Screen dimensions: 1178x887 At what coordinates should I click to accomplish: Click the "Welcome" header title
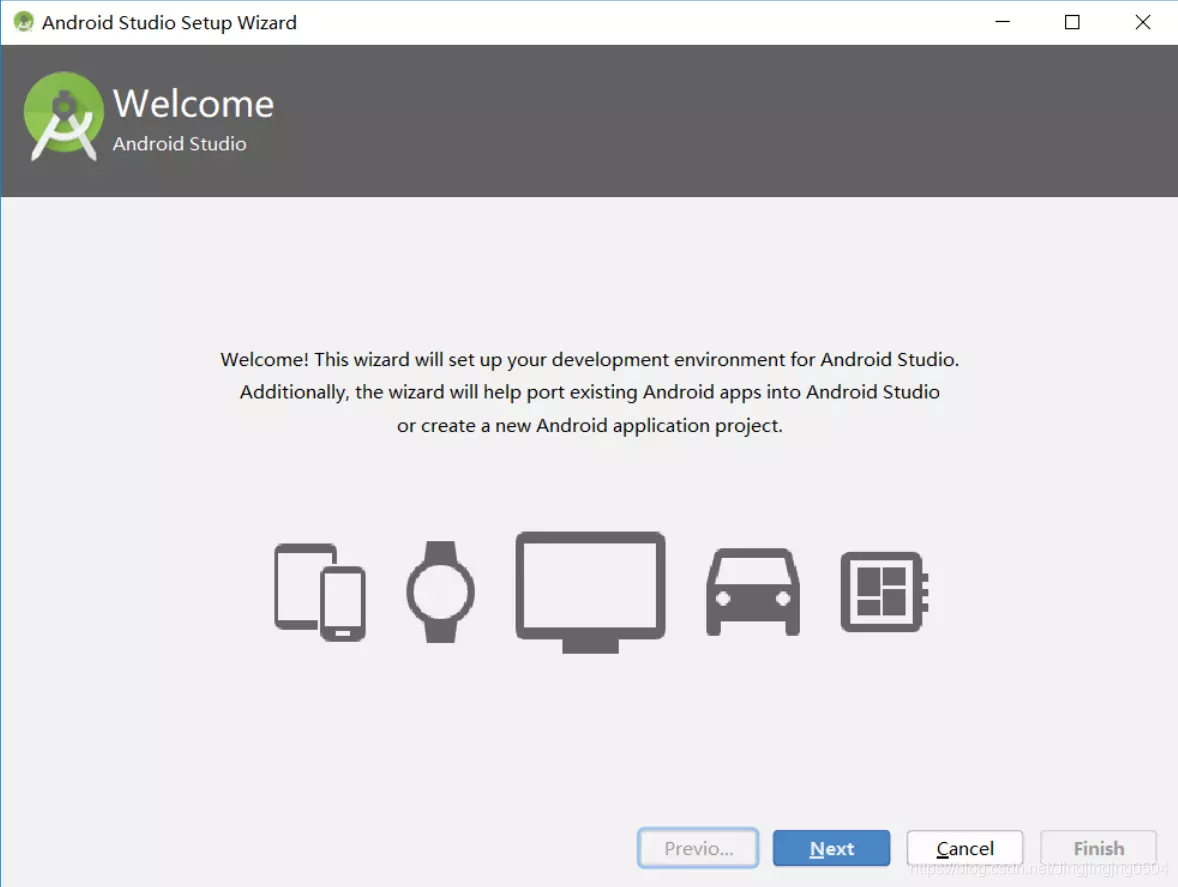click(x=193, y=104)
